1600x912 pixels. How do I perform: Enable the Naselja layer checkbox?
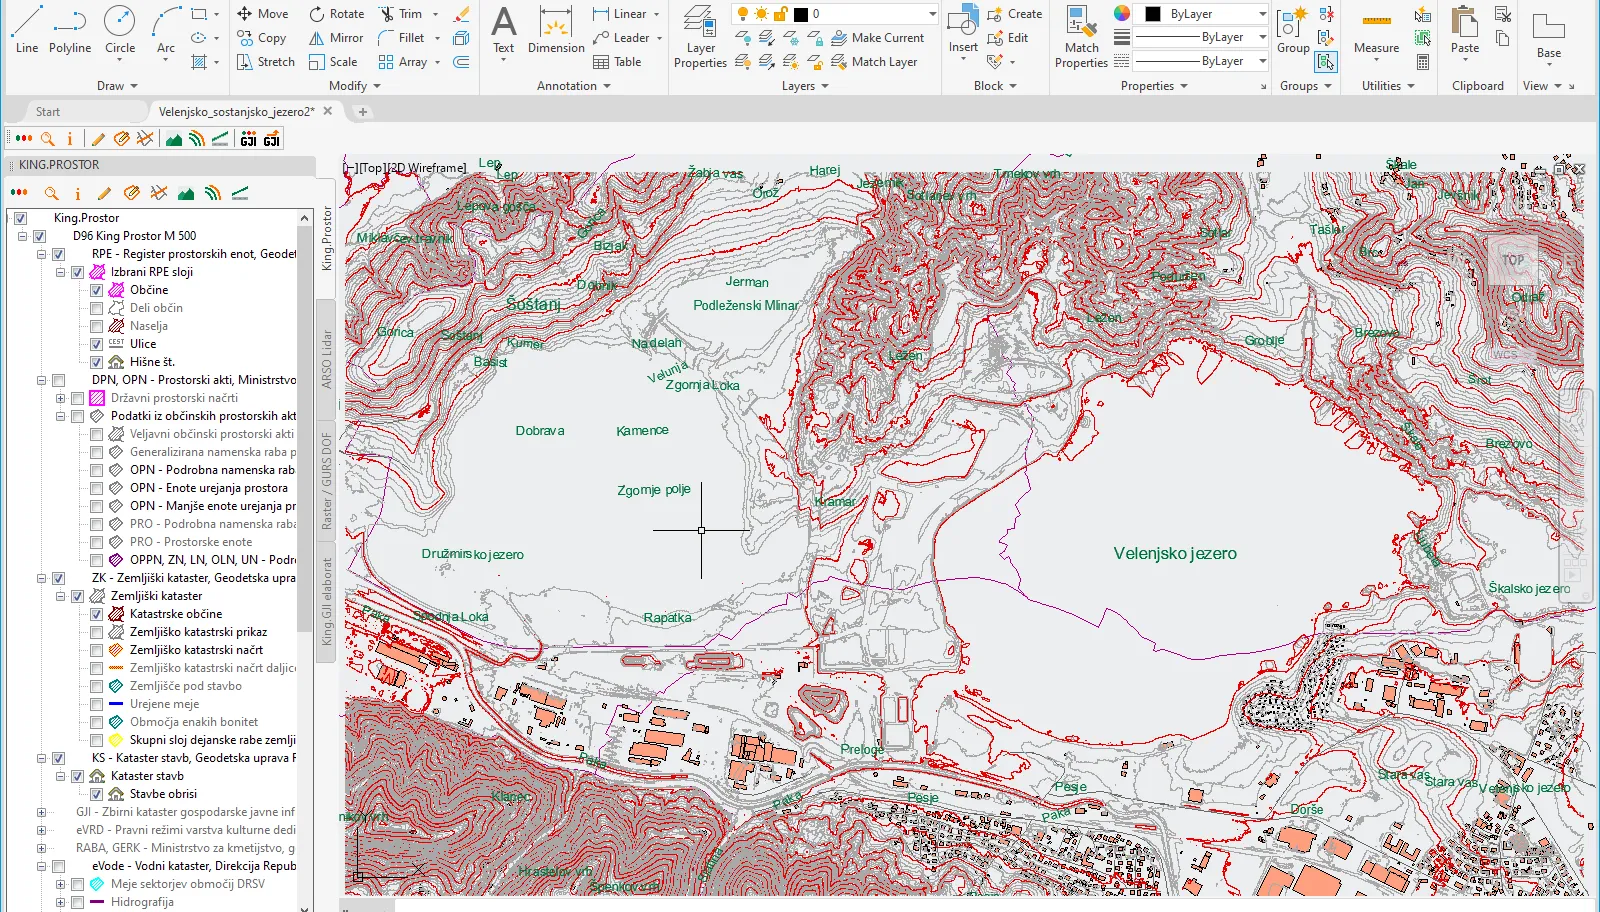coord(97,326)
